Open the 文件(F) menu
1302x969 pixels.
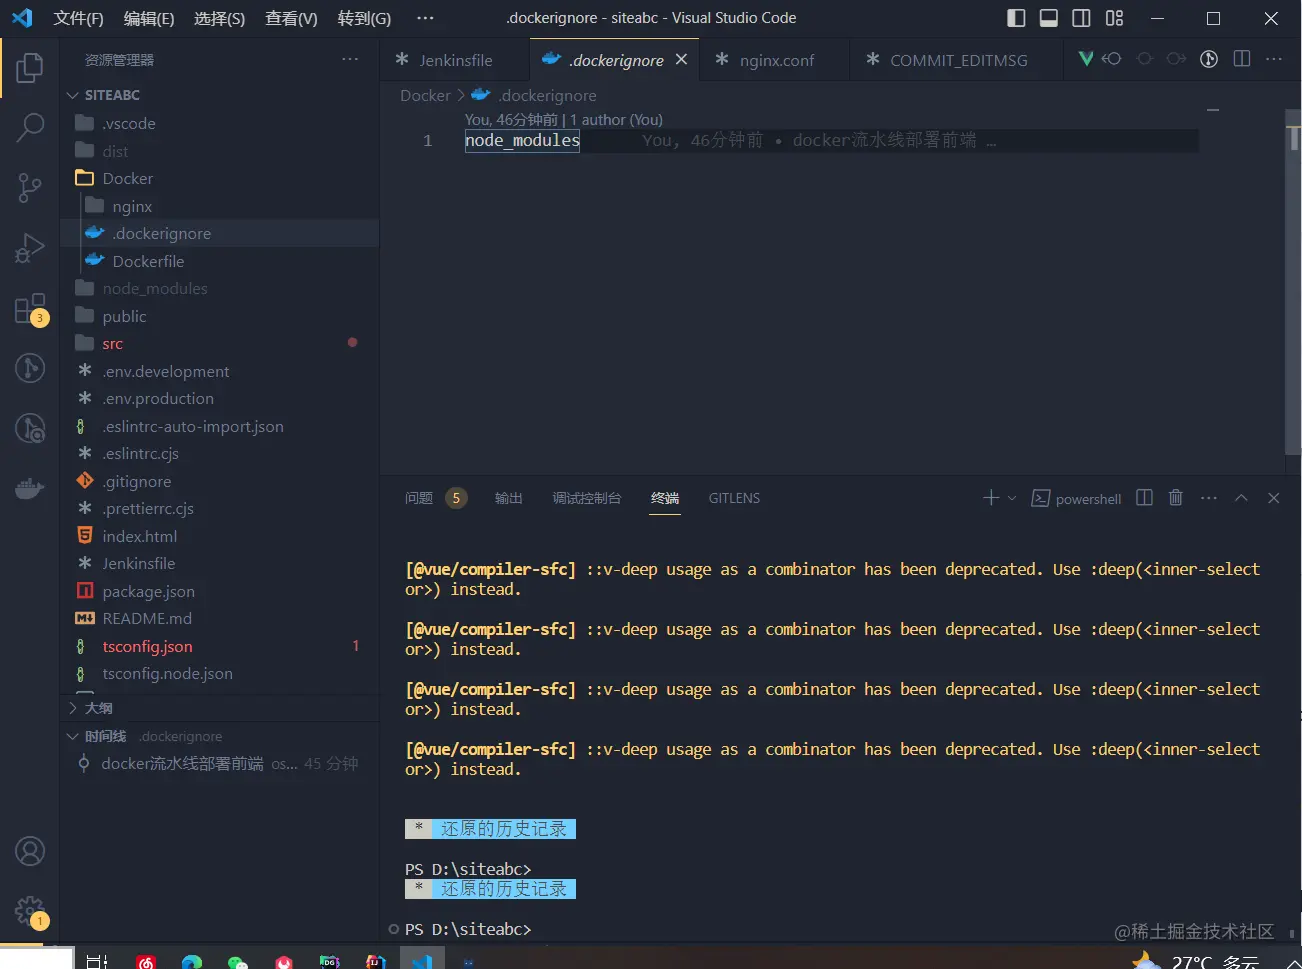(78, 18)
